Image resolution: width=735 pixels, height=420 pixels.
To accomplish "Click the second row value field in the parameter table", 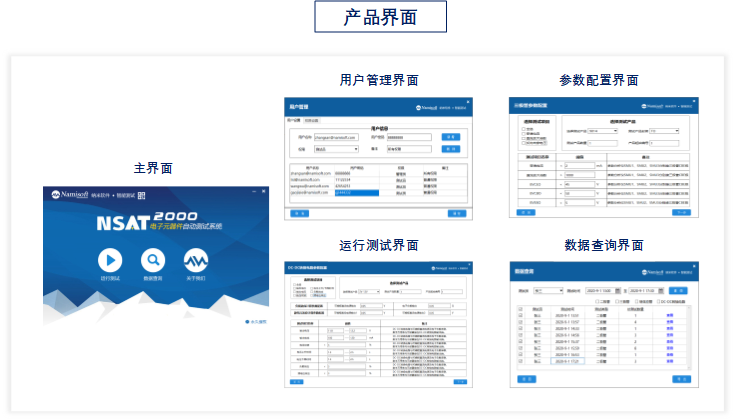I will 579,175.
